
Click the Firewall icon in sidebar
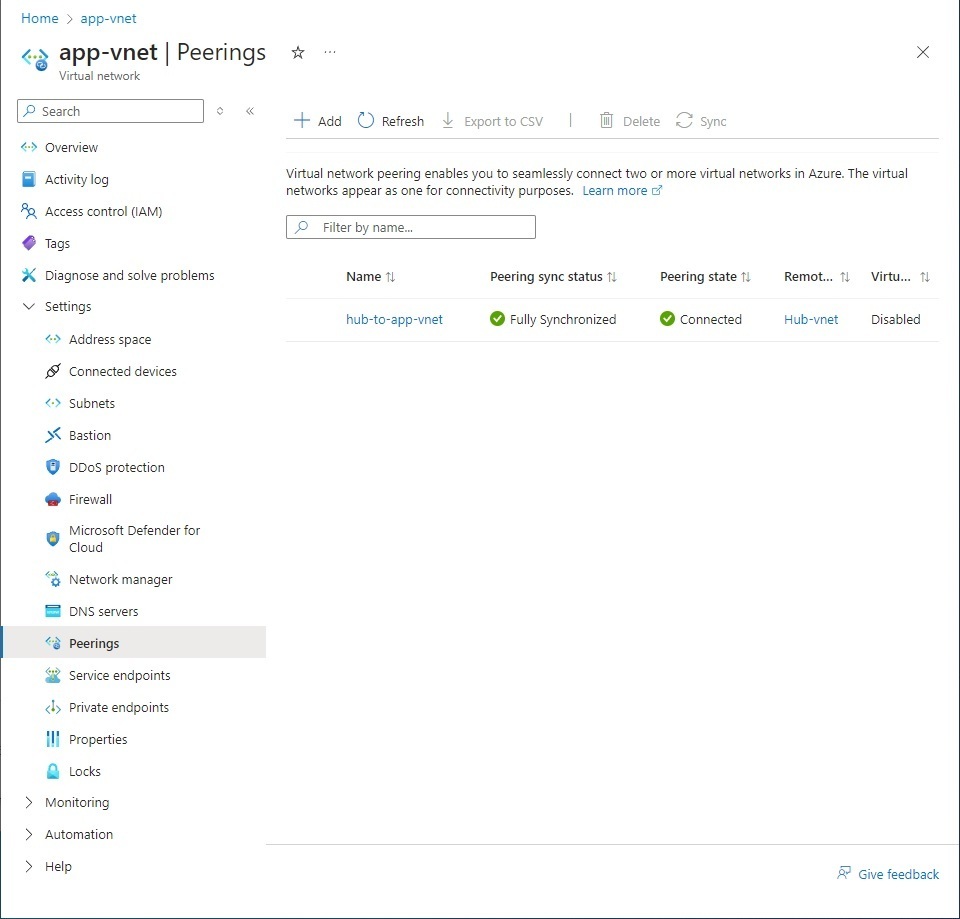click(x=54, y=499)
